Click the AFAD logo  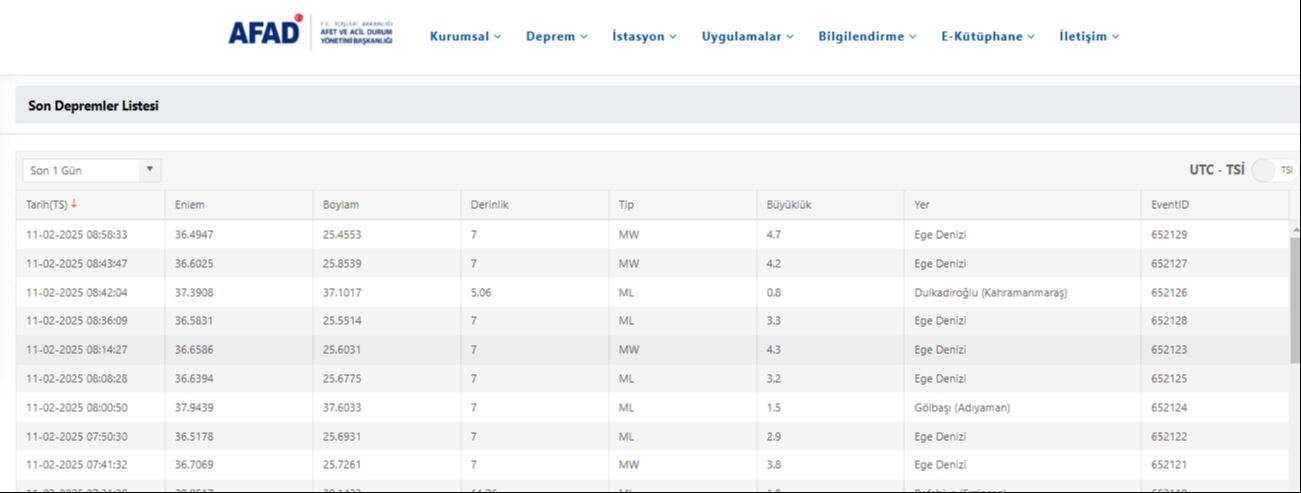point(266,33)
